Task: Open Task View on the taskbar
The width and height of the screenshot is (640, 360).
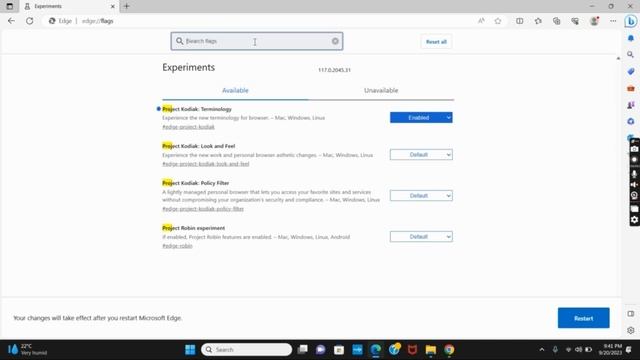Action: pos(302,350)
